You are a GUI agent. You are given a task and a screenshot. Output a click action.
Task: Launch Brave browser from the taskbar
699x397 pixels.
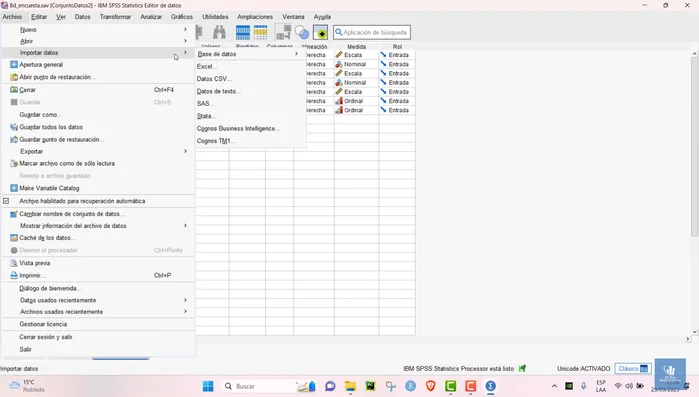point(431,386)
